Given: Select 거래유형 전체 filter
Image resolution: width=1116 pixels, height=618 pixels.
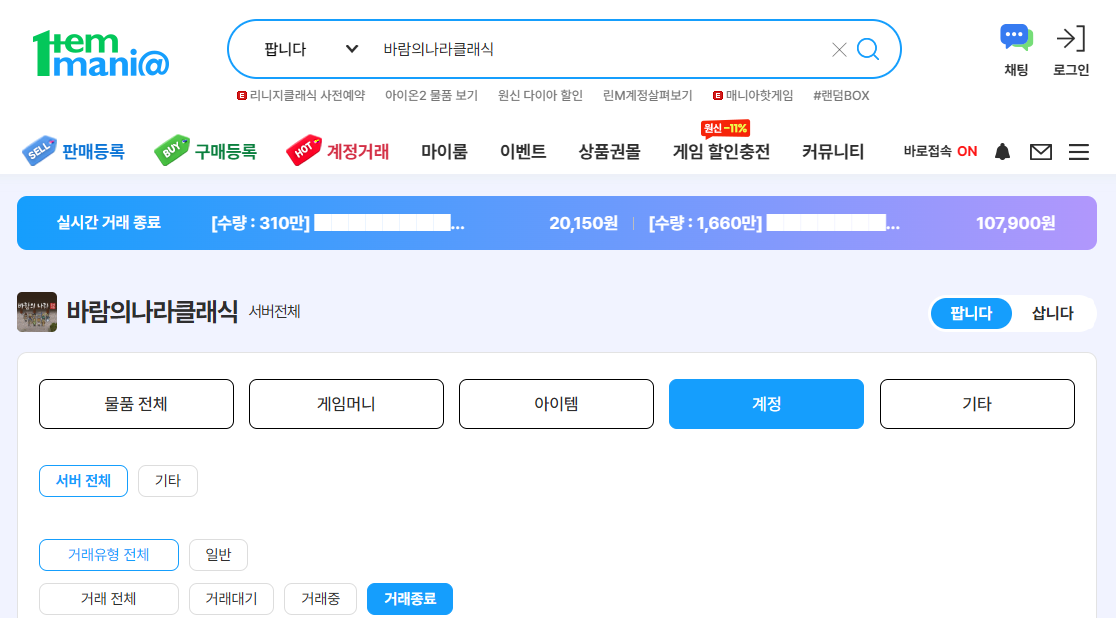Looking at the screenshot, I should coord(109,555).
